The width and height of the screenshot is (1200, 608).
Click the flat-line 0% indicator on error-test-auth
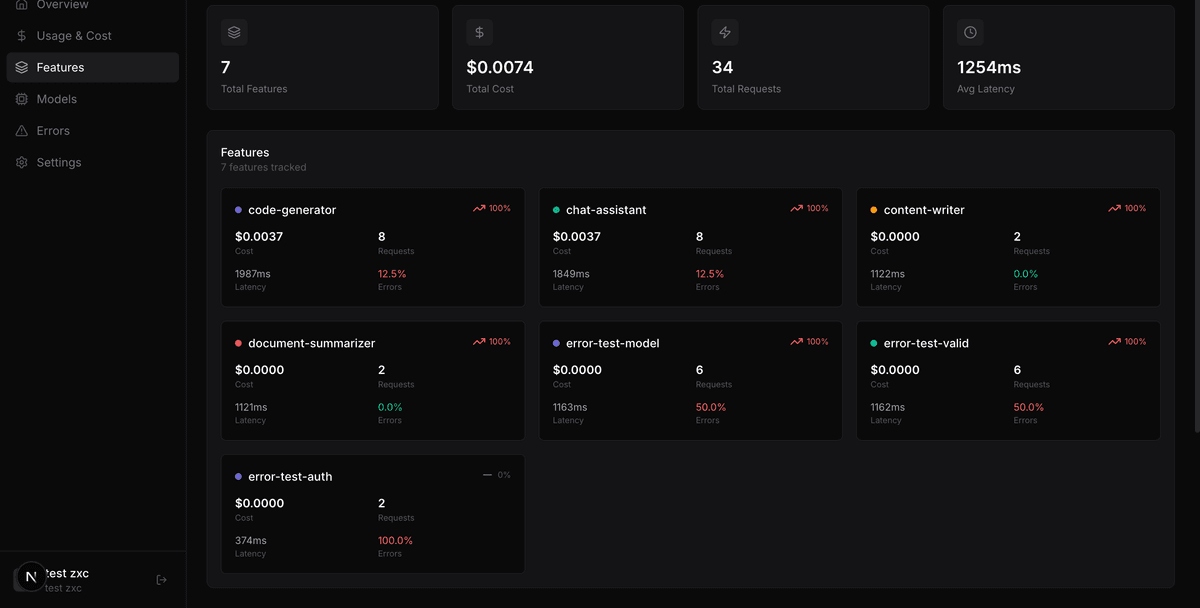click(x=497, y=475)
